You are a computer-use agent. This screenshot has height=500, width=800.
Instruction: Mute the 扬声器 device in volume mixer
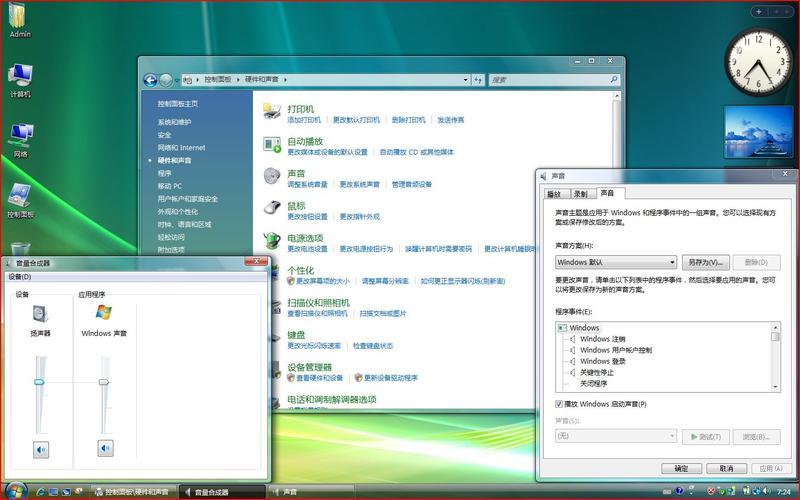coord(41,449)
